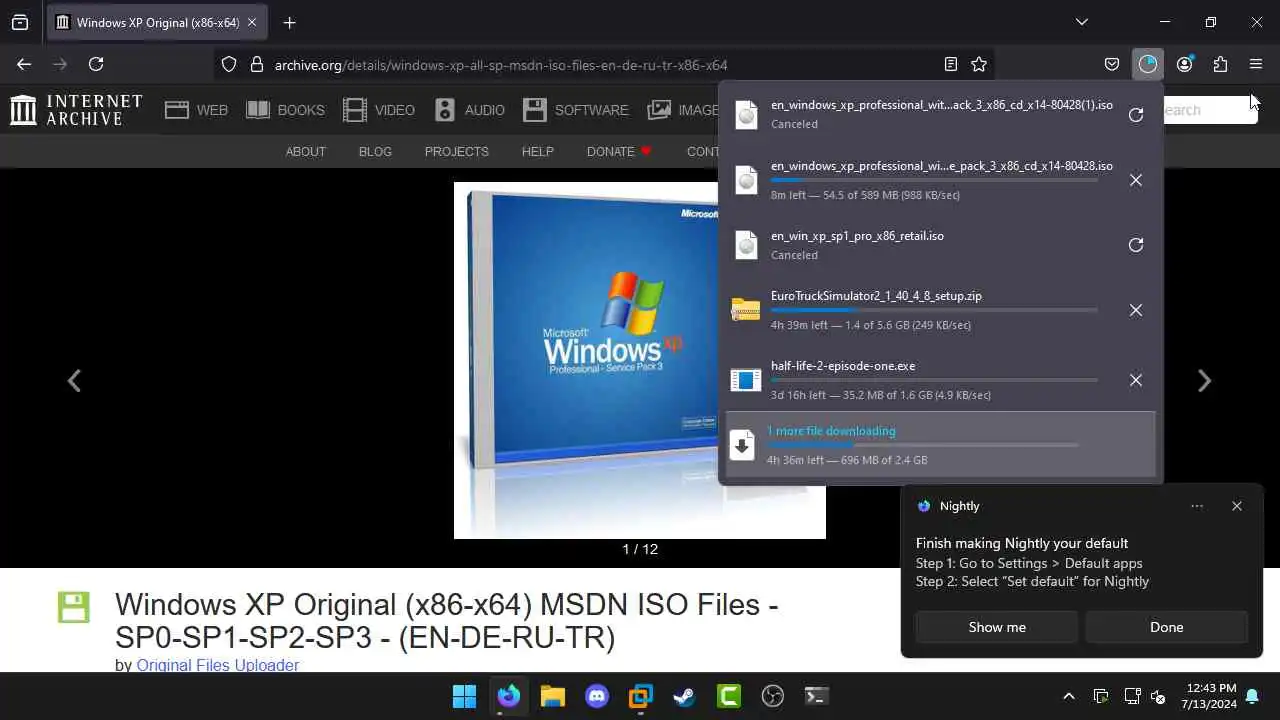The image size is (1280, 720).
Task: Open Original Files Uploader profile link
Action: click(x=217, y=665)
